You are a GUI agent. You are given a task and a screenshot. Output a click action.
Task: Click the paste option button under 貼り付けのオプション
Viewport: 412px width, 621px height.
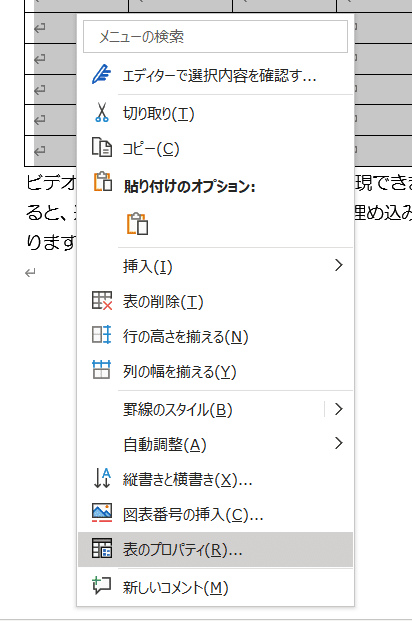pos(137,223)
